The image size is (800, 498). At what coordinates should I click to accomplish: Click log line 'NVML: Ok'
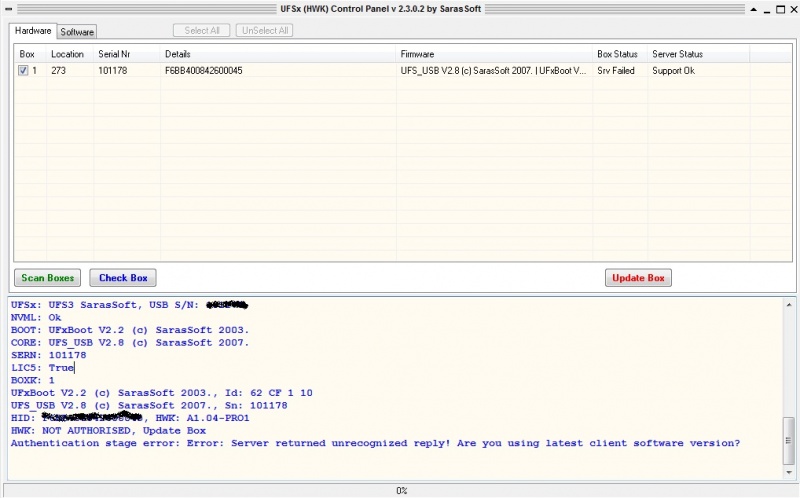(x=36, y=317)
